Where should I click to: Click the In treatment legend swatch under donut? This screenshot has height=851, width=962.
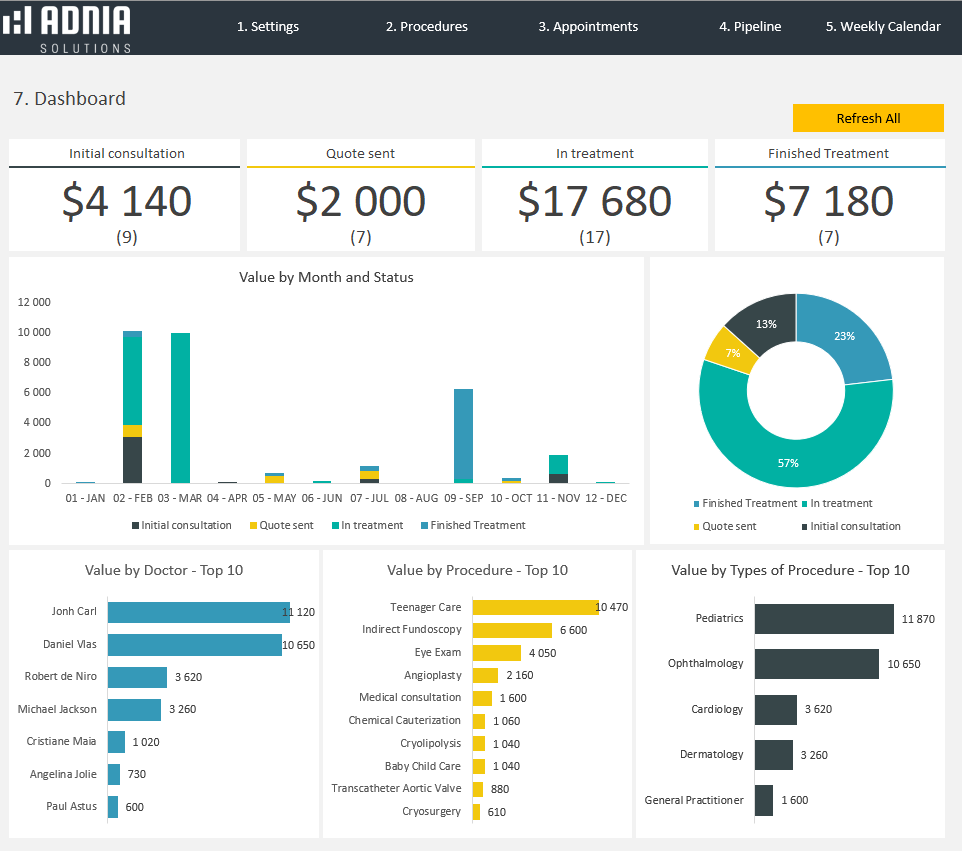804,504
